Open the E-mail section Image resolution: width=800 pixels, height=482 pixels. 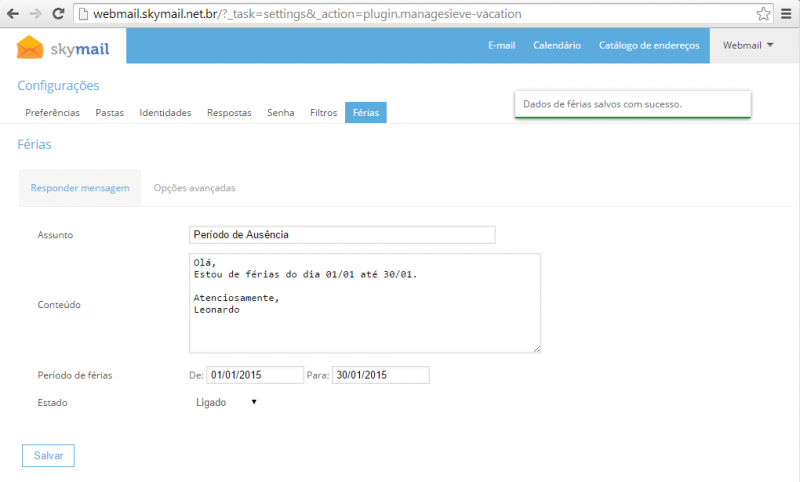(502, 45)
